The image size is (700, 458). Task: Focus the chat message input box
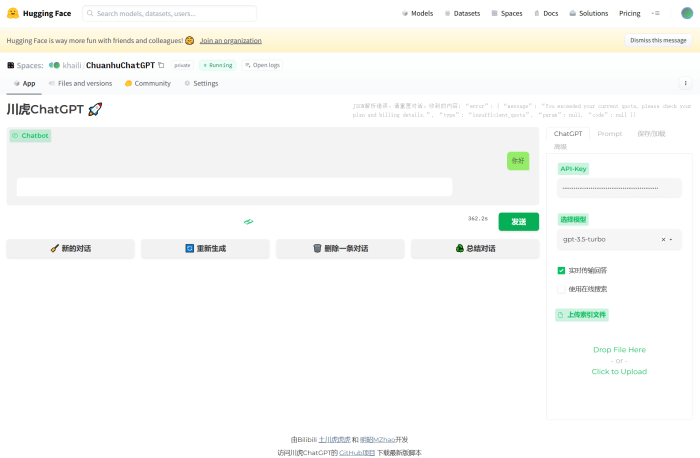point(234,187)
